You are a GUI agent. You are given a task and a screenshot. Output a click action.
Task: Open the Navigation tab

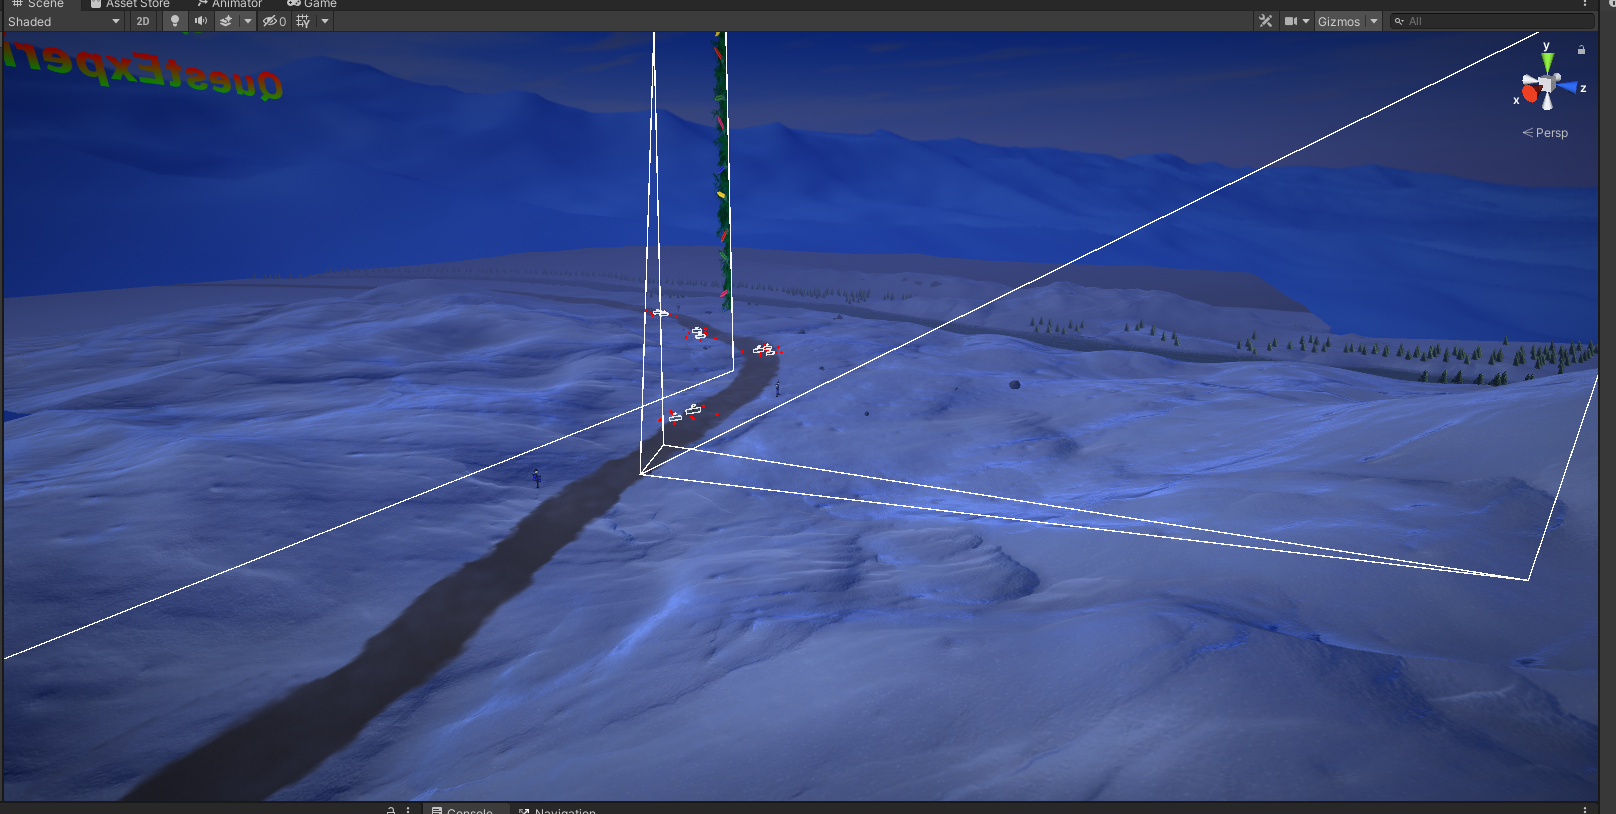pos(557,809)
